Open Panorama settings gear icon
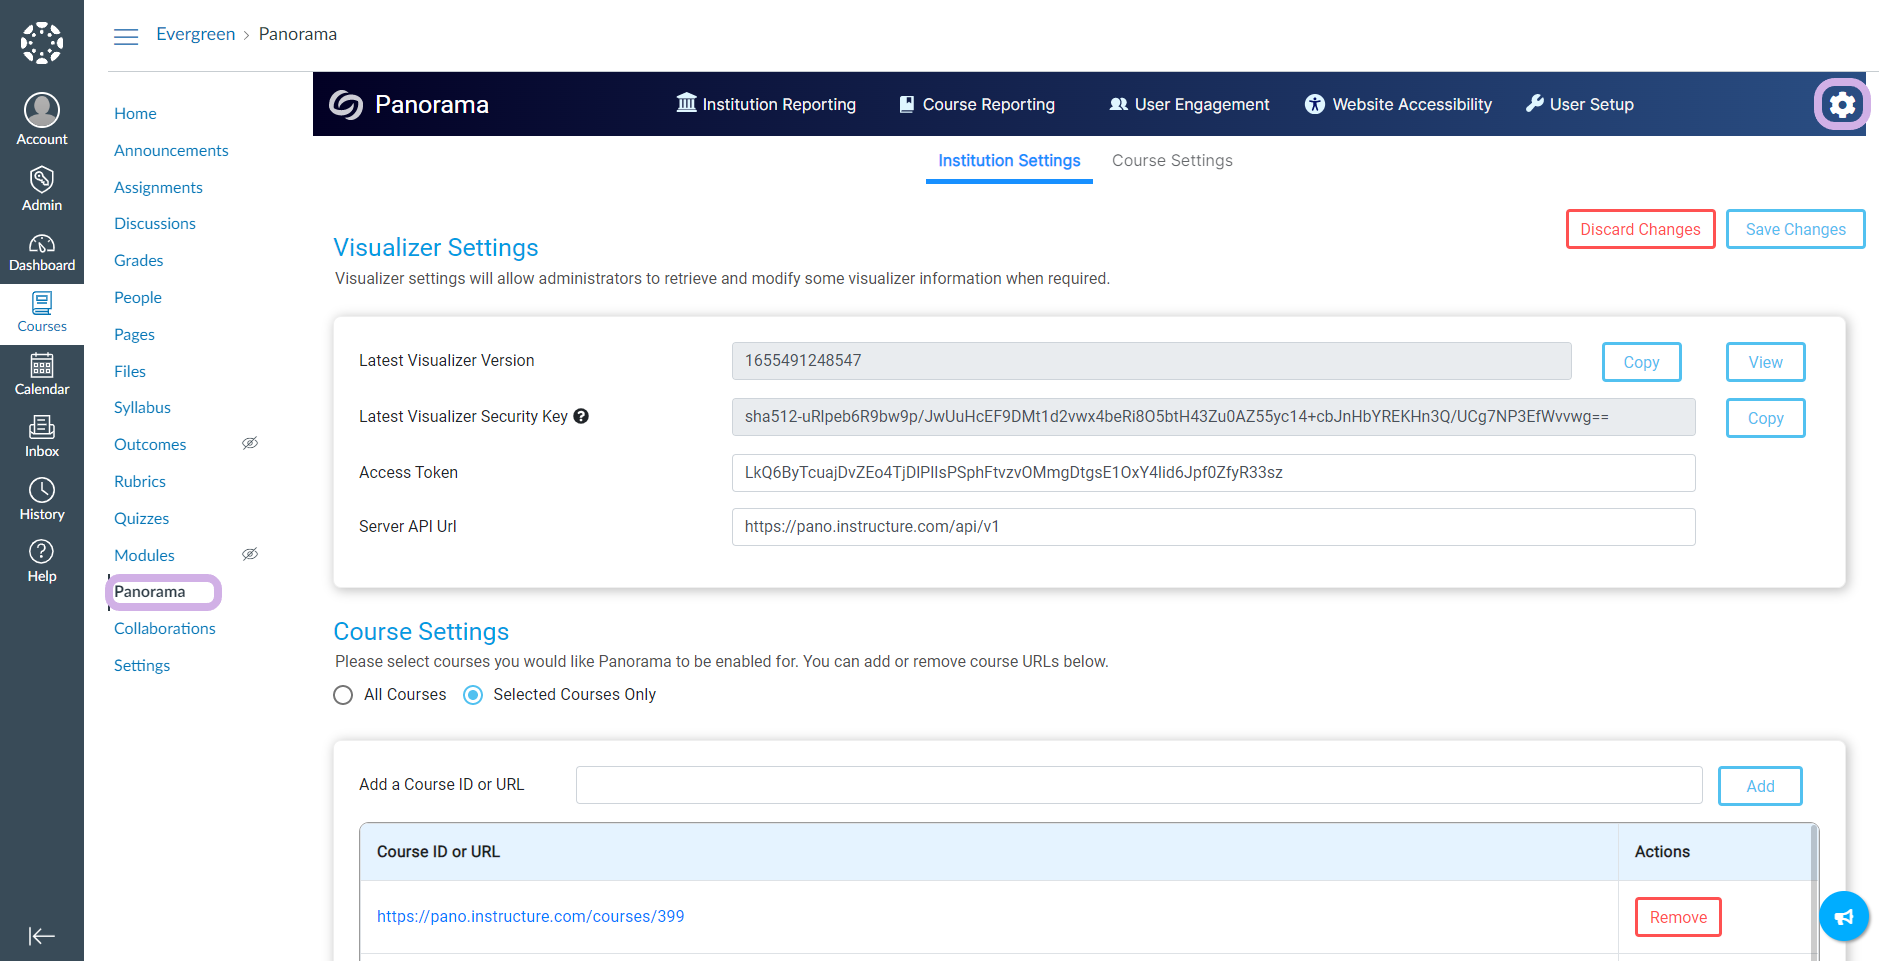The height and width of the screenshot is (961, 1879). 1842,104
